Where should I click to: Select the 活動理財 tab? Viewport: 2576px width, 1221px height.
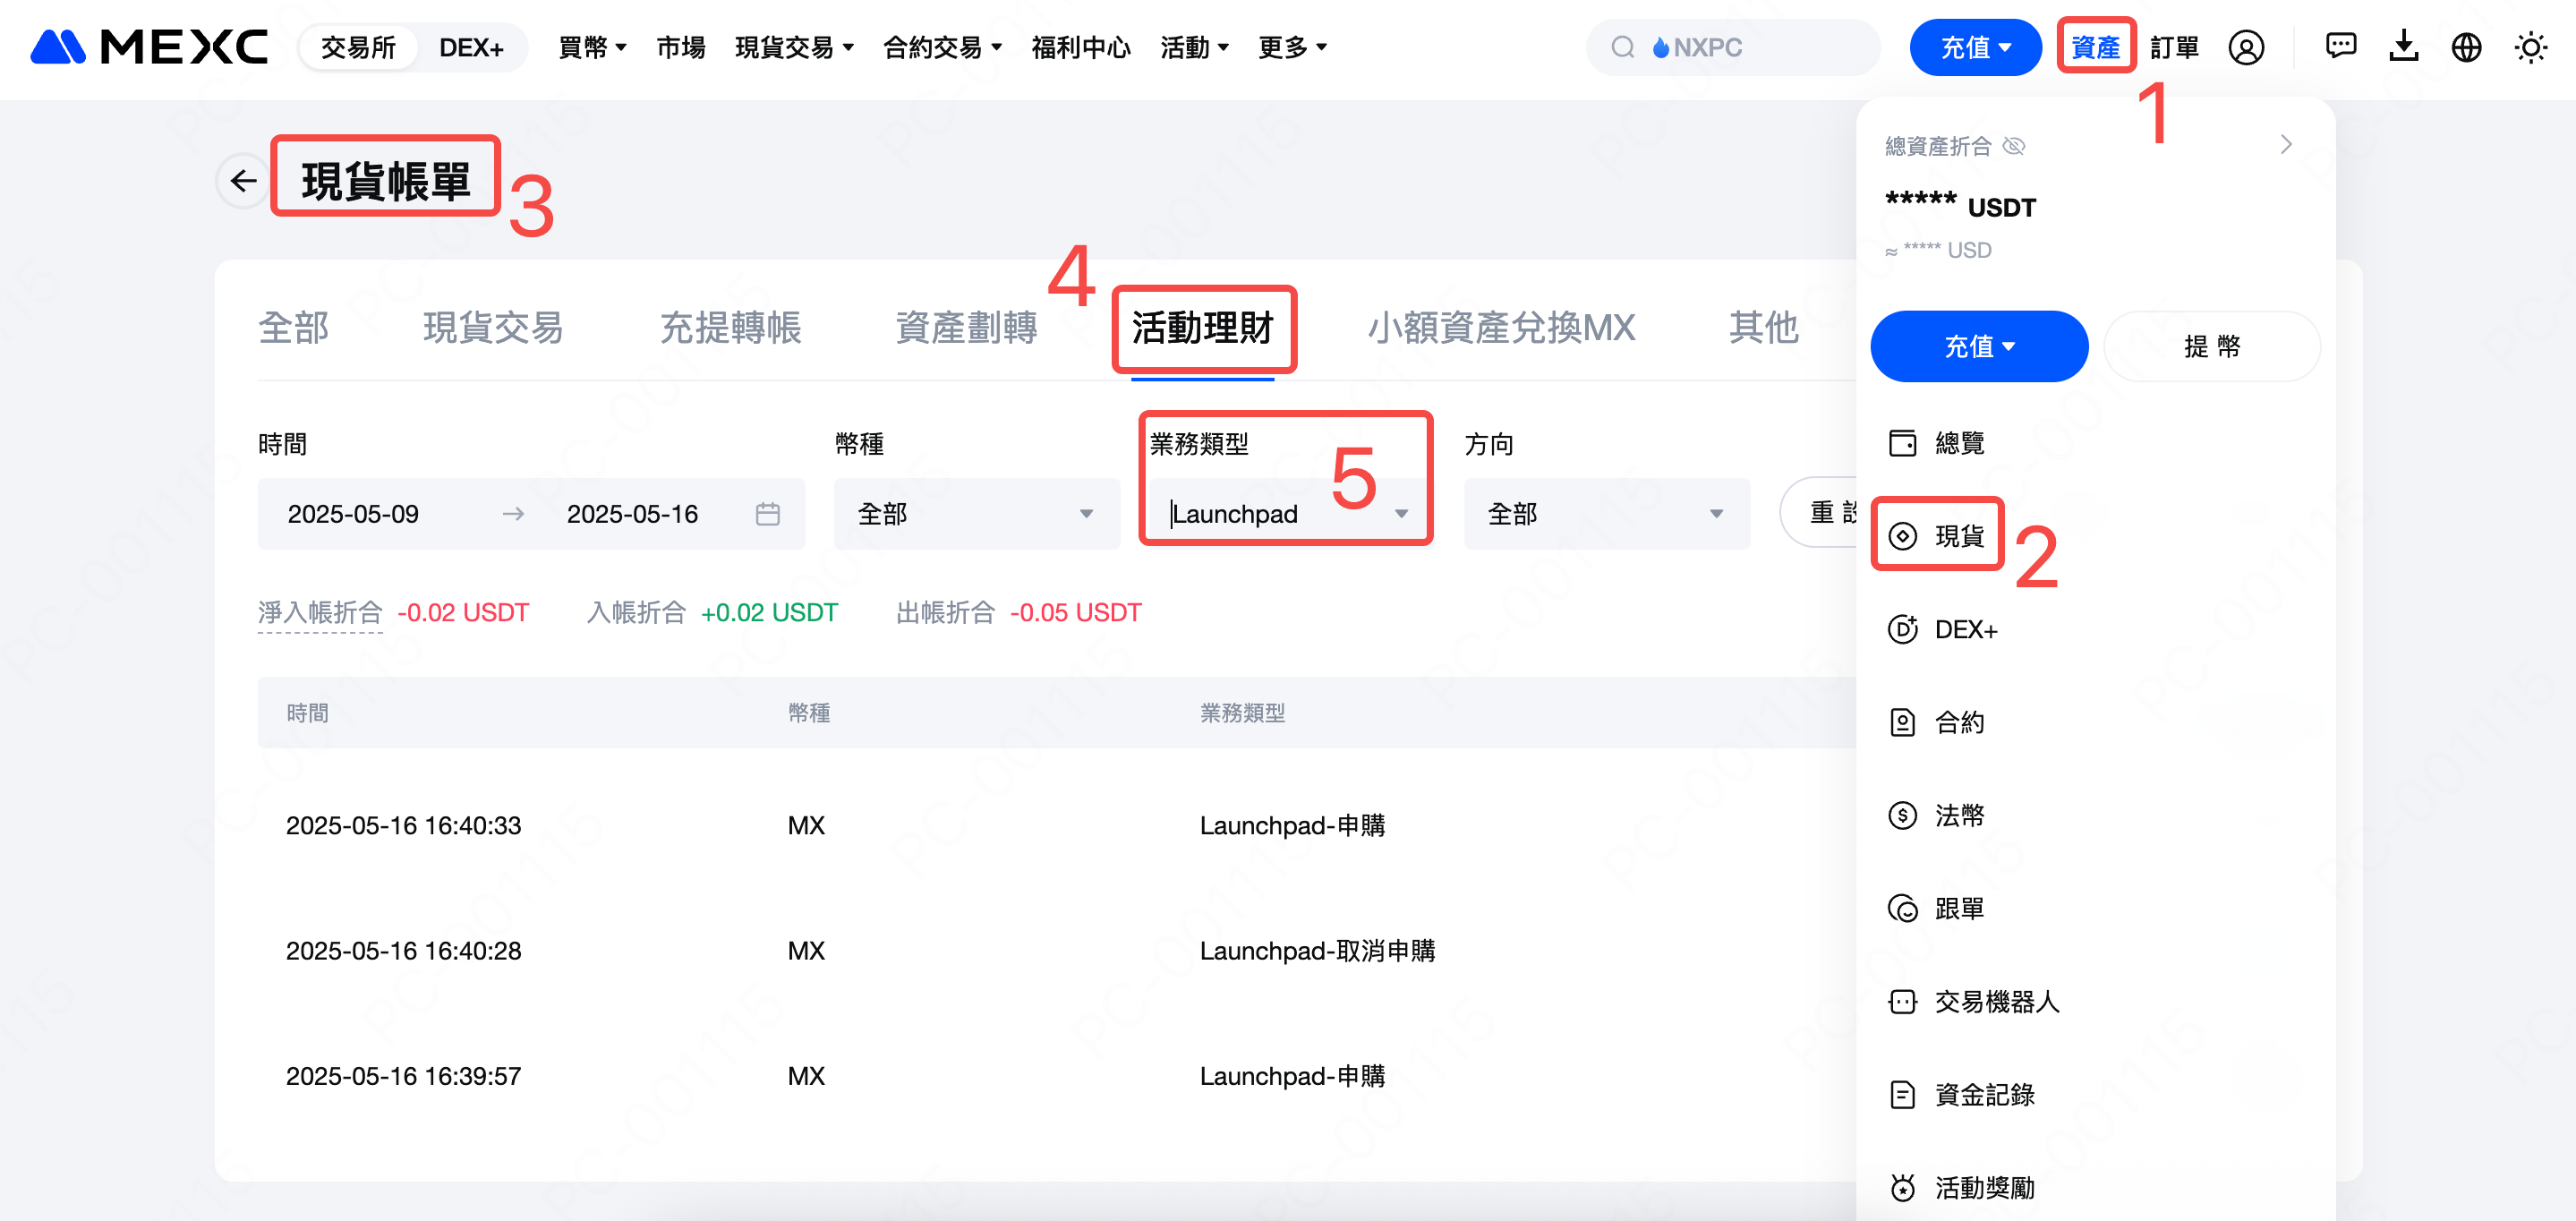point(1202,327)
